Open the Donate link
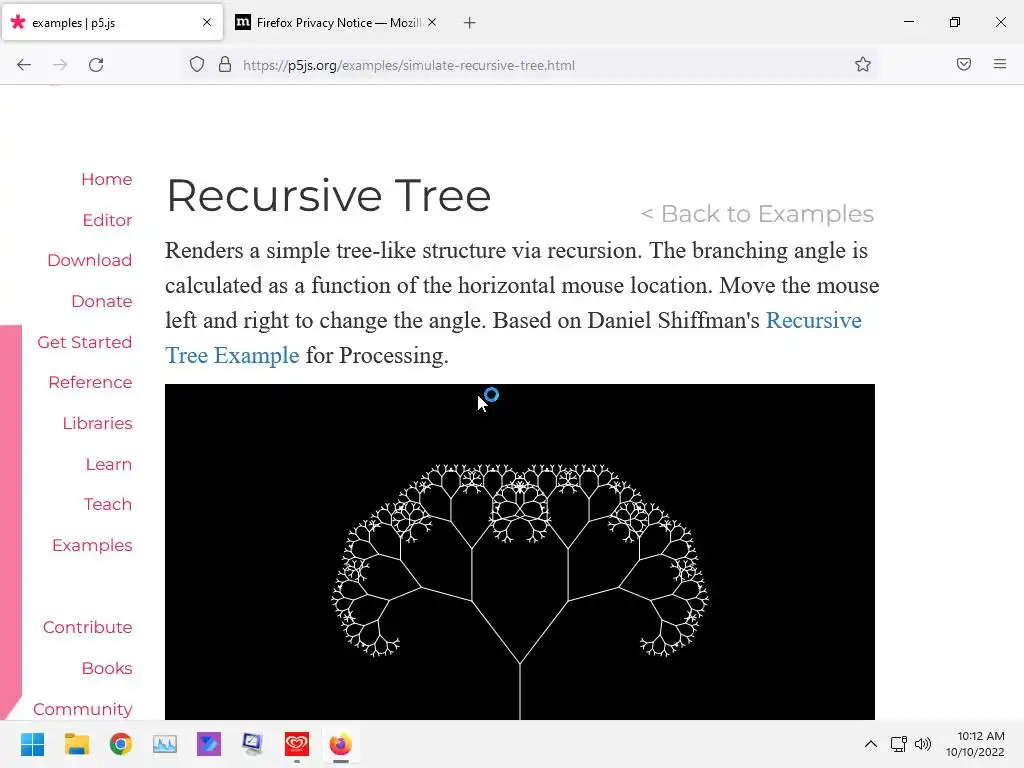The image size is (1024, 768). [102, 301]
